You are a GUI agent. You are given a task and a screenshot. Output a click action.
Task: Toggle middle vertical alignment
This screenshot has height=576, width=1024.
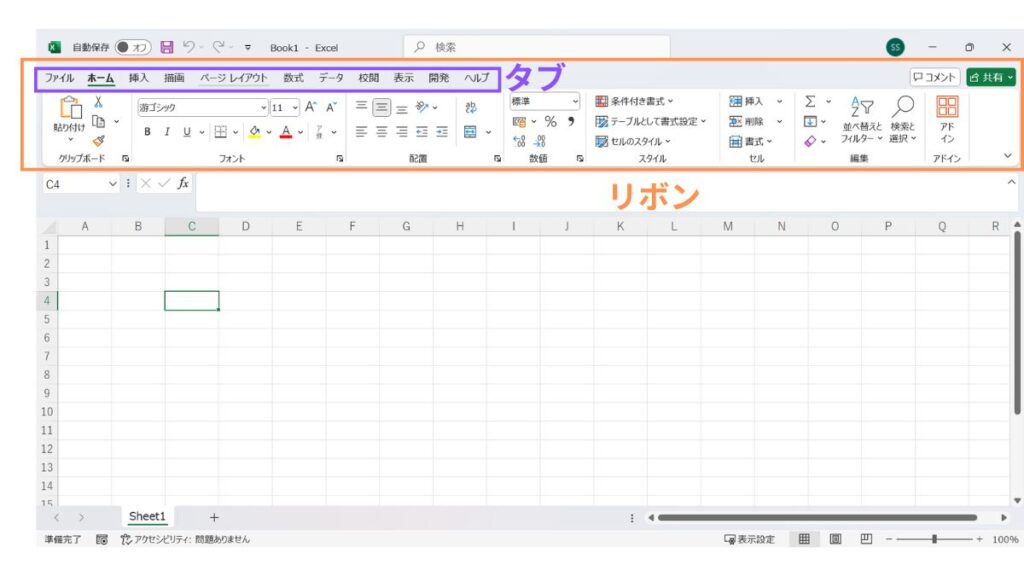point(381,107)
